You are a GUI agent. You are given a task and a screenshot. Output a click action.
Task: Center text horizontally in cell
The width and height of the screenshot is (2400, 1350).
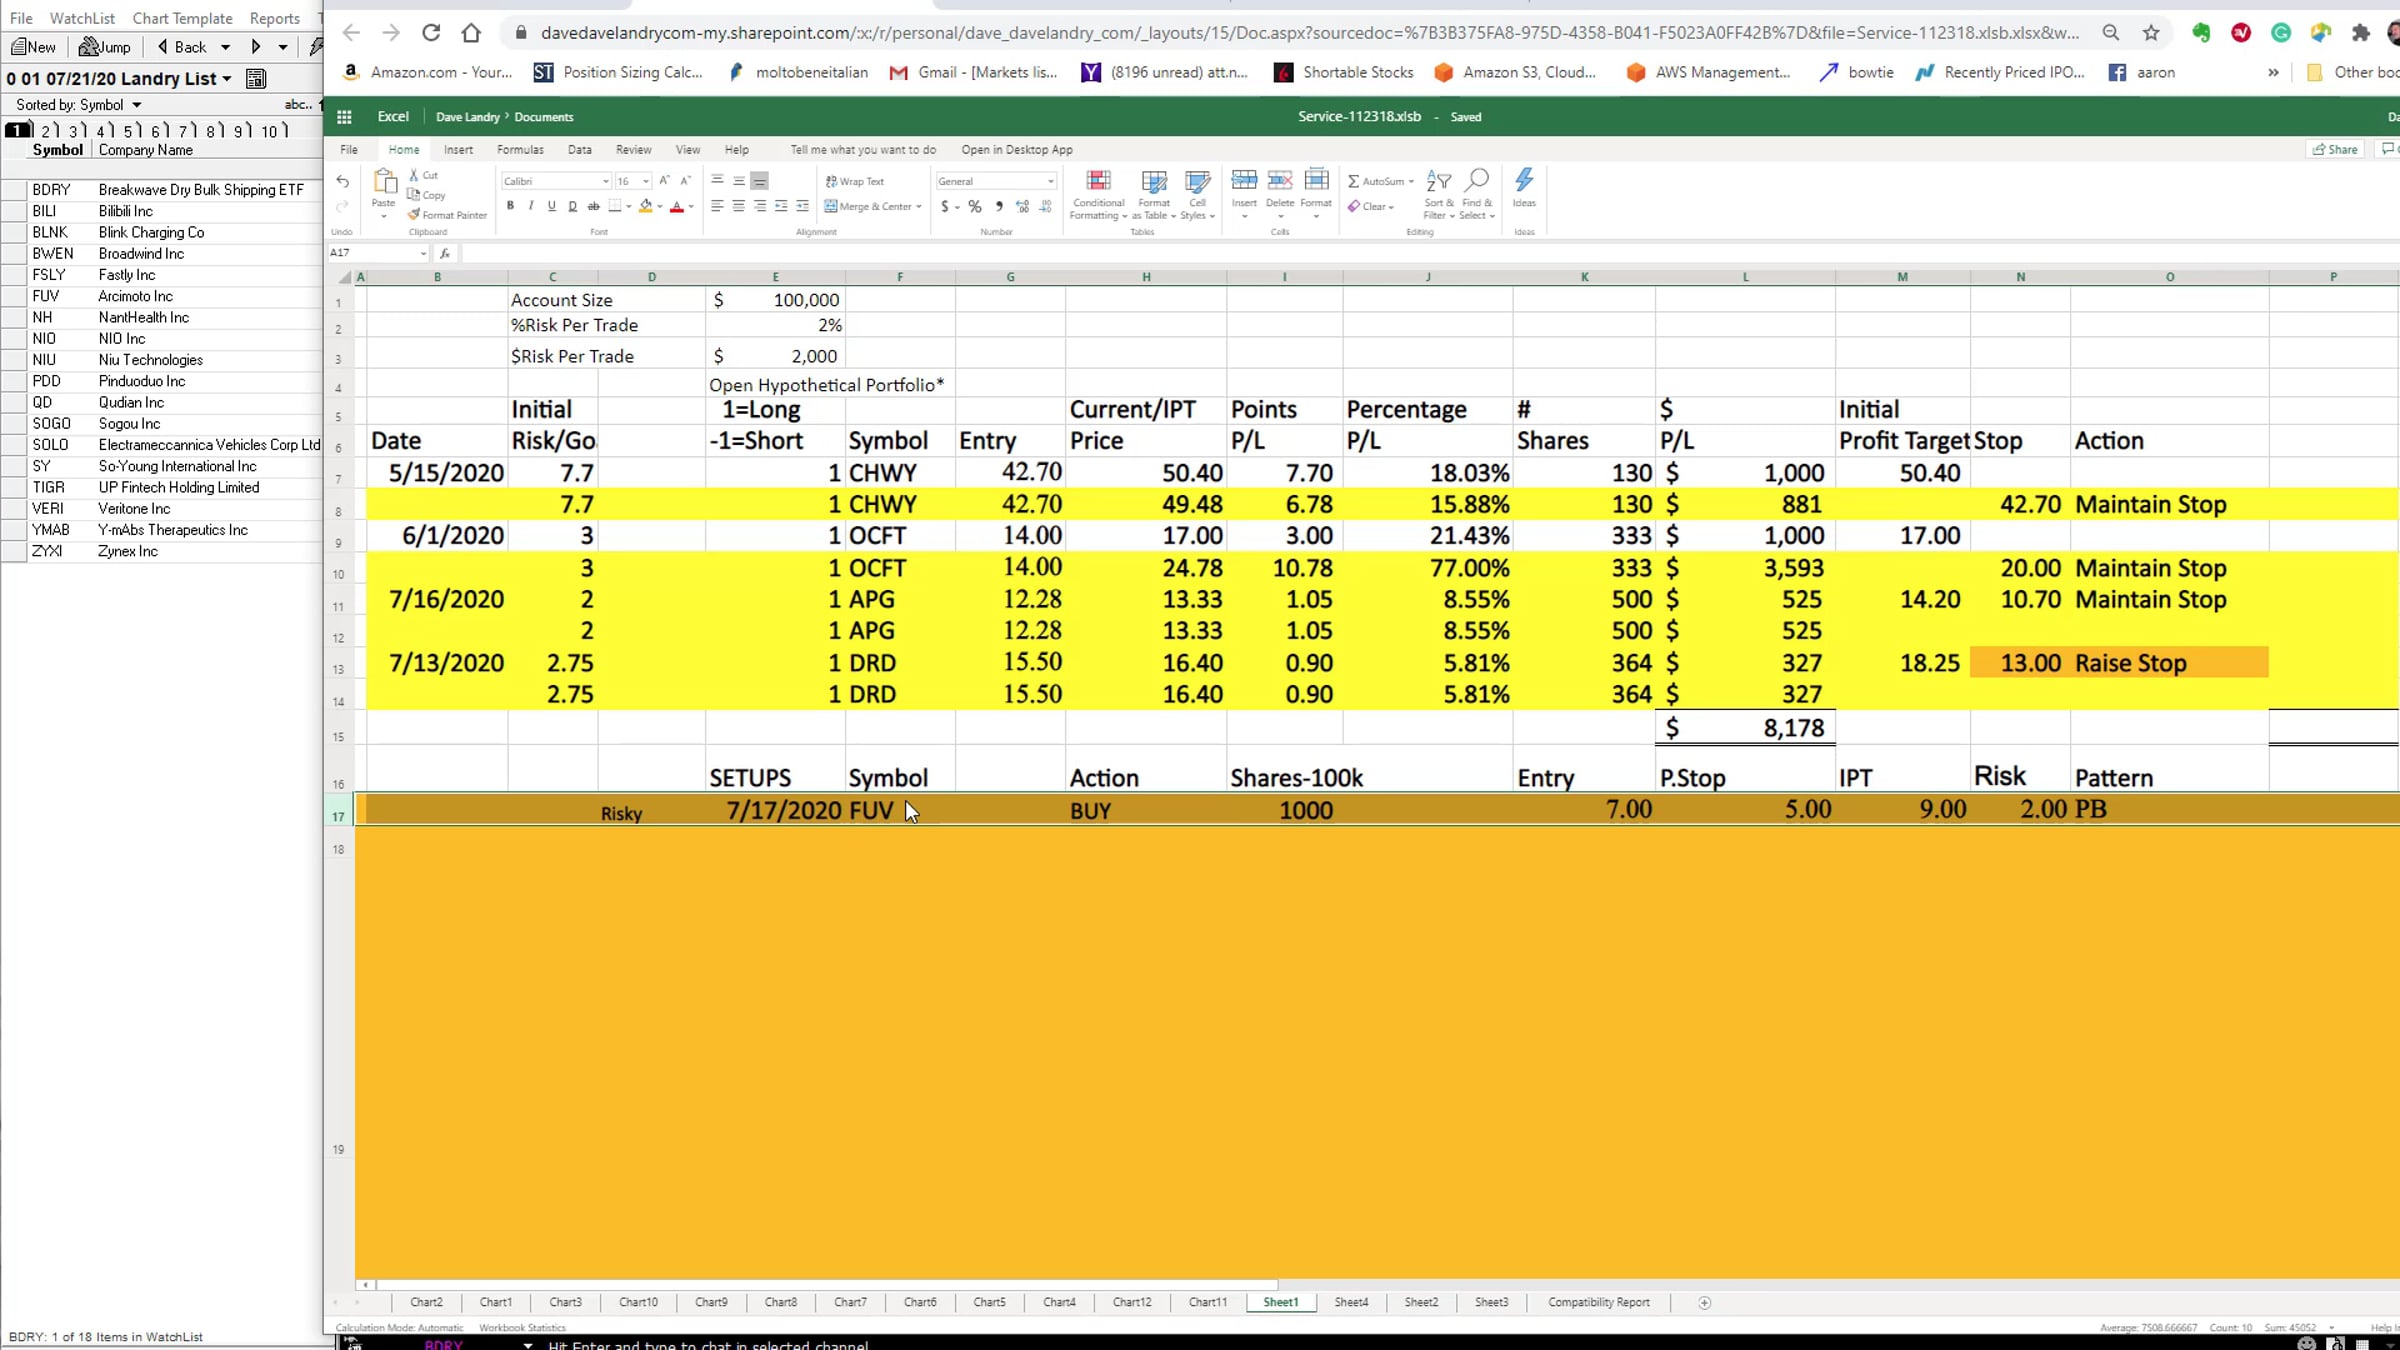pos(739,206)
